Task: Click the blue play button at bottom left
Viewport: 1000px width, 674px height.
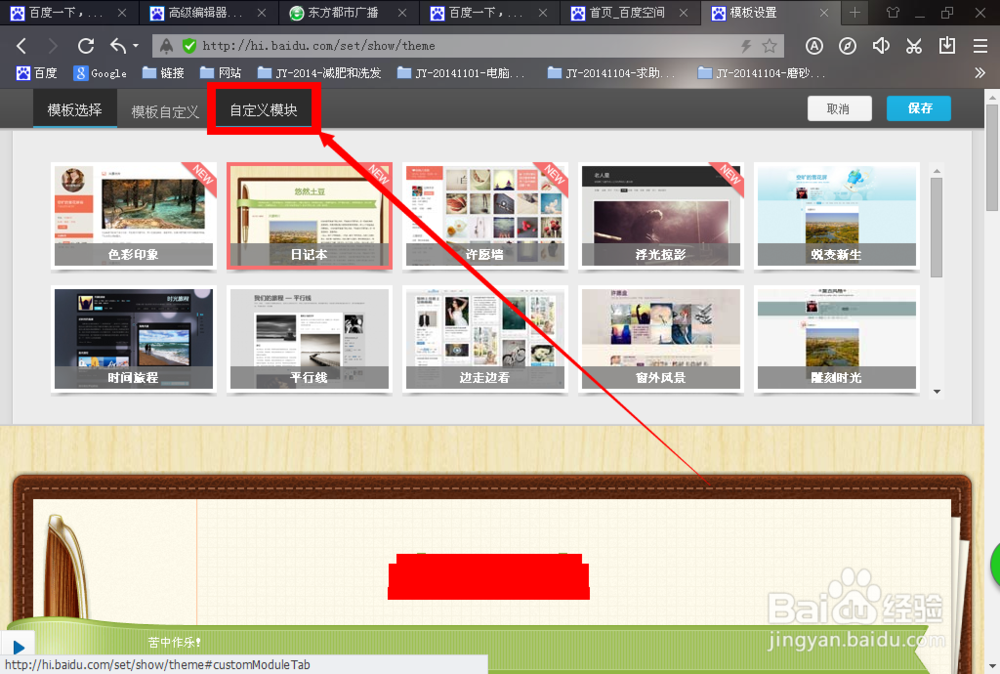Action: click(18, 647)
